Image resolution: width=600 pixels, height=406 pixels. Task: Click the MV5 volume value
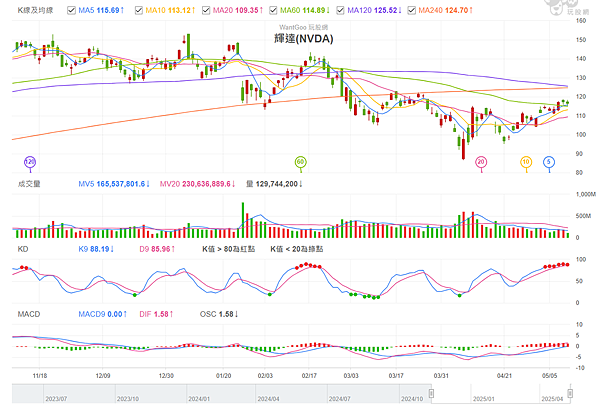click(114, 184)
